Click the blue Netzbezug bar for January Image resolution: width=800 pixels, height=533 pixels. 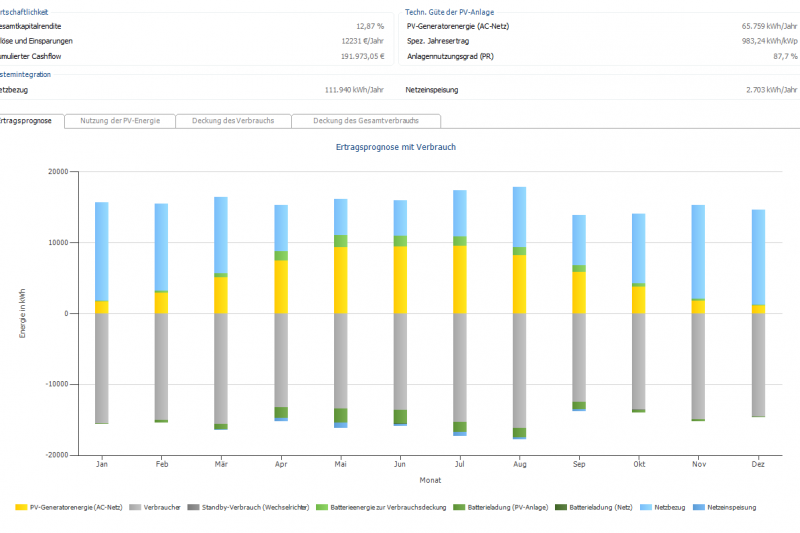[x=102, y=250]
